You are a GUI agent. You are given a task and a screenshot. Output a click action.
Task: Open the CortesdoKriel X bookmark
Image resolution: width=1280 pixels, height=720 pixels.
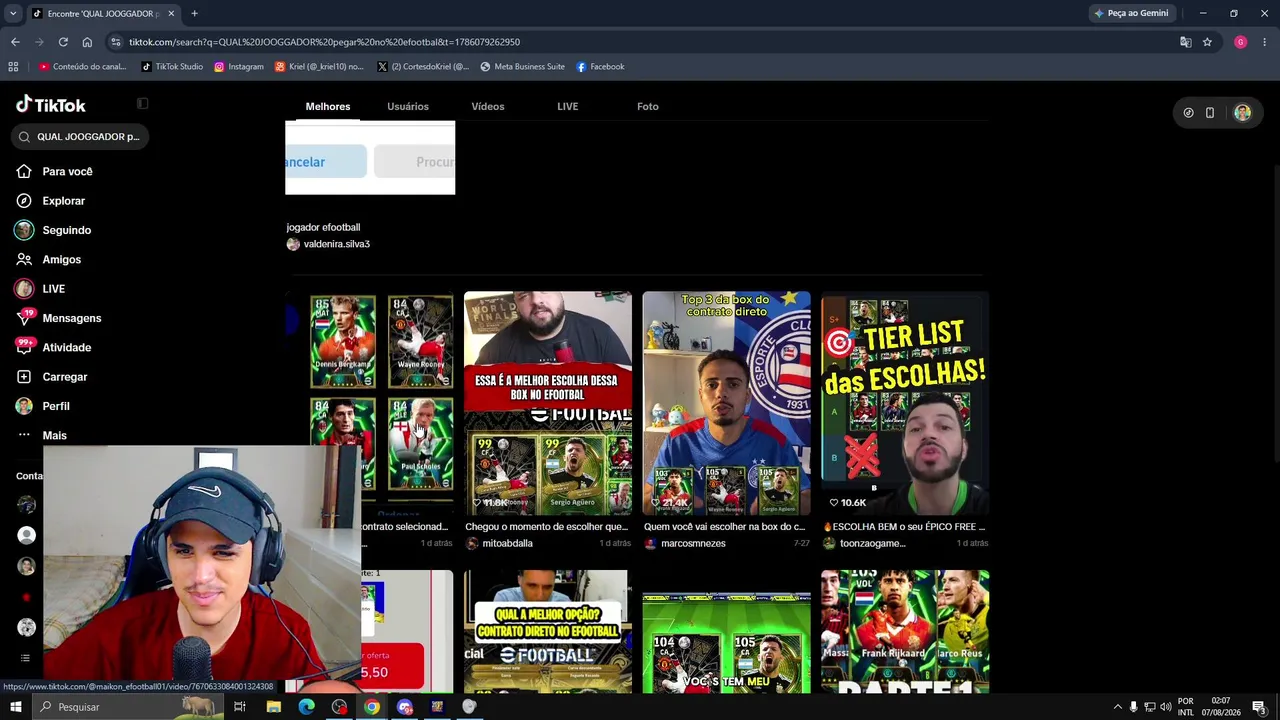tap(423, 67)
